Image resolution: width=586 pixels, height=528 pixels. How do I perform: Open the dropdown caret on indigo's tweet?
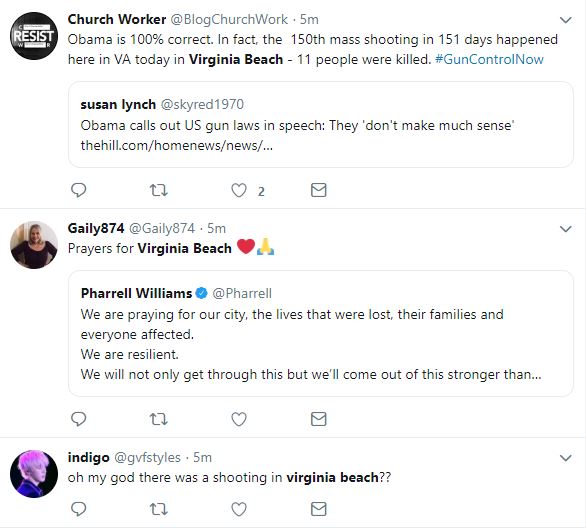pos(566,458)
